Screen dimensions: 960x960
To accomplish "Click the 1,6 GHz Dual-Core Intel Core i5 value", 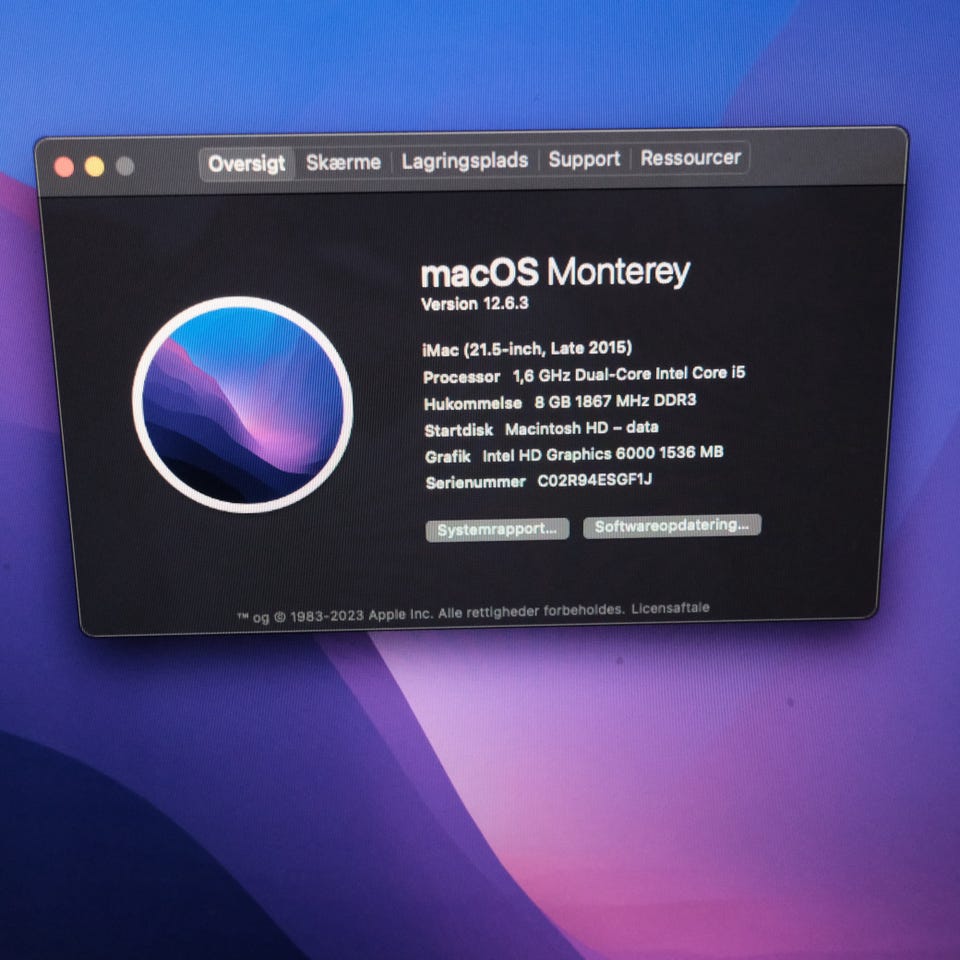I will (x=629, y=374).
